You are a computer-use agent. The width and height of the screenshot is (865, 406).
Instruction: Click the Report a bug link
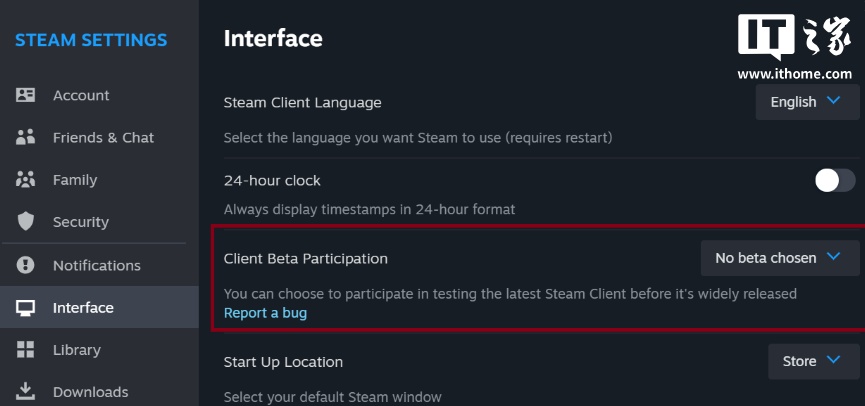tap(265, 313)
